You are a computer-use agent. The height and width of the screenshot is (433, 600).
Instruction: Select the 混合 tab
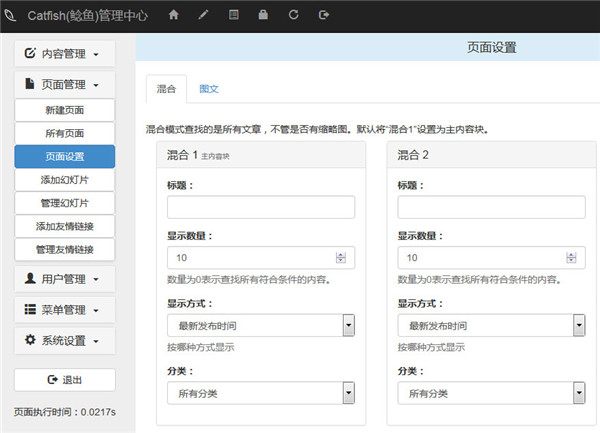166,89
